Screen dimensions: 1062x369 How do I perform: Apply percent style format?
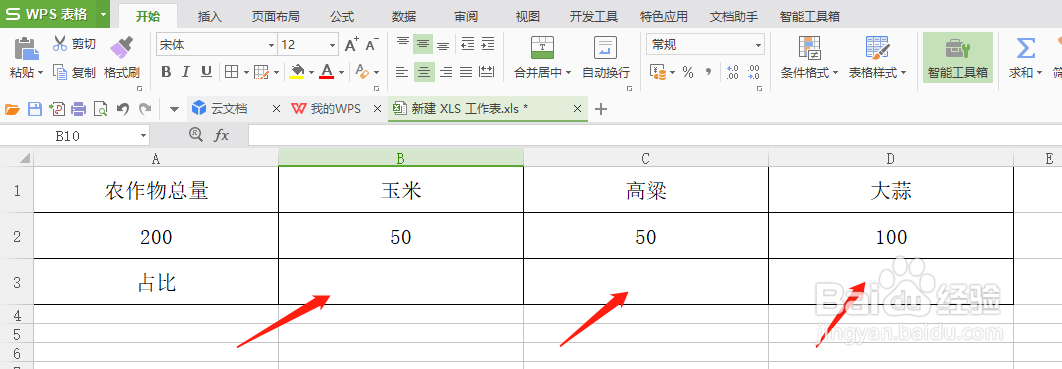click(688, 72)
